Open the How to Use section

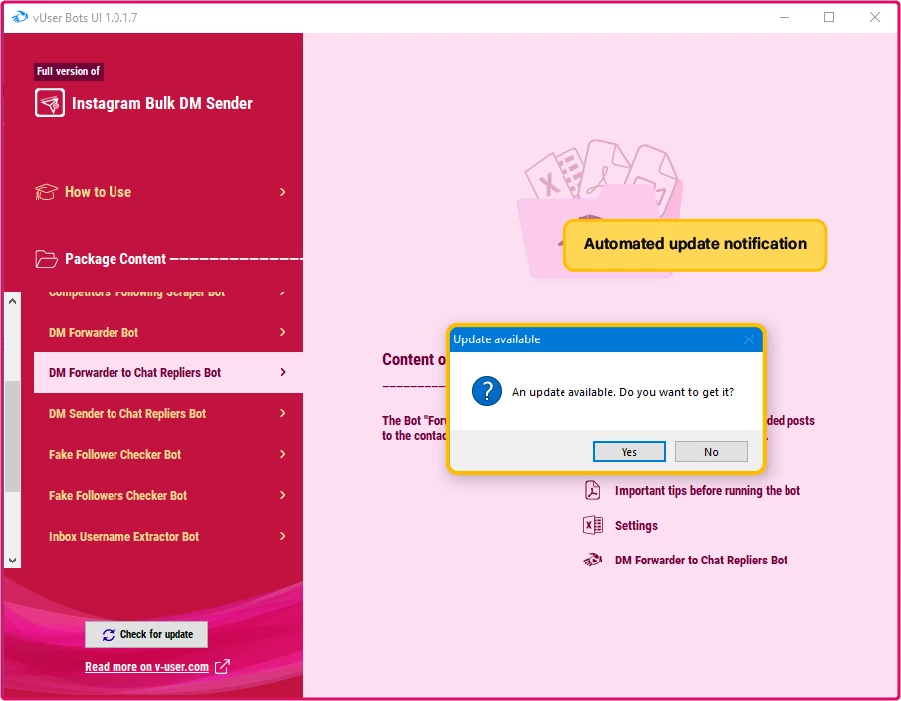pyautogui.click(x=161, y=192)
